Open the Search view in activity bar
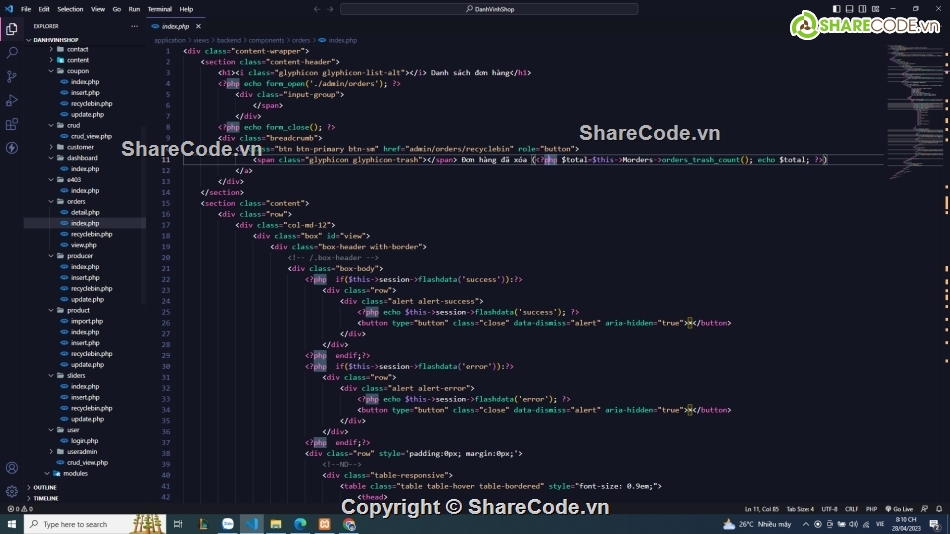Image resolution: width=950 pixels, height=534 pixels. (x=12, y=53)
